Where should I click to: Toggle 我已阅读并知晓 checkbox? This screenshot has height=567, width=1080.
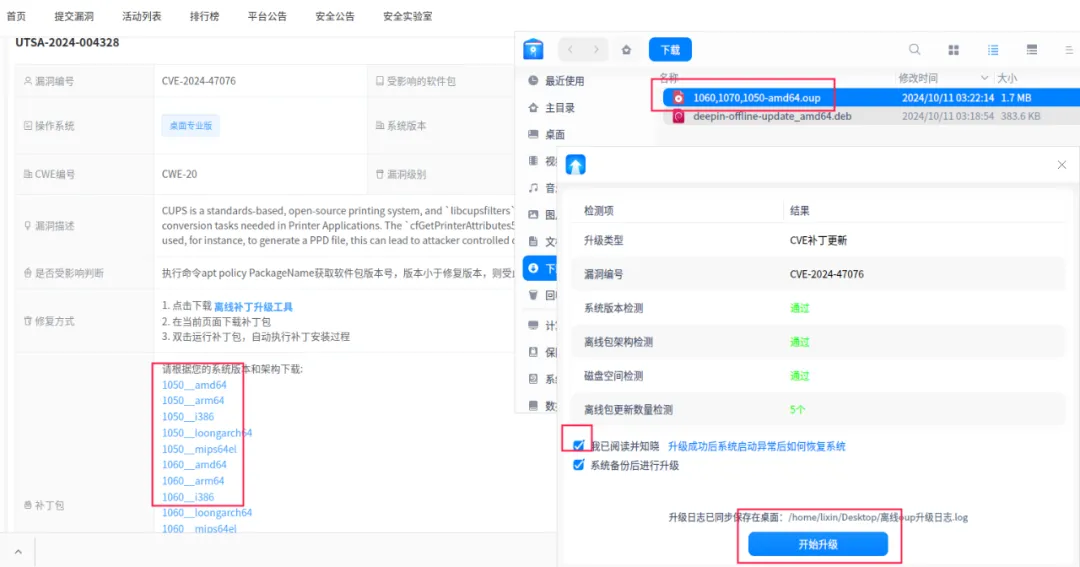pyautogui.click(x=579, y=446)
